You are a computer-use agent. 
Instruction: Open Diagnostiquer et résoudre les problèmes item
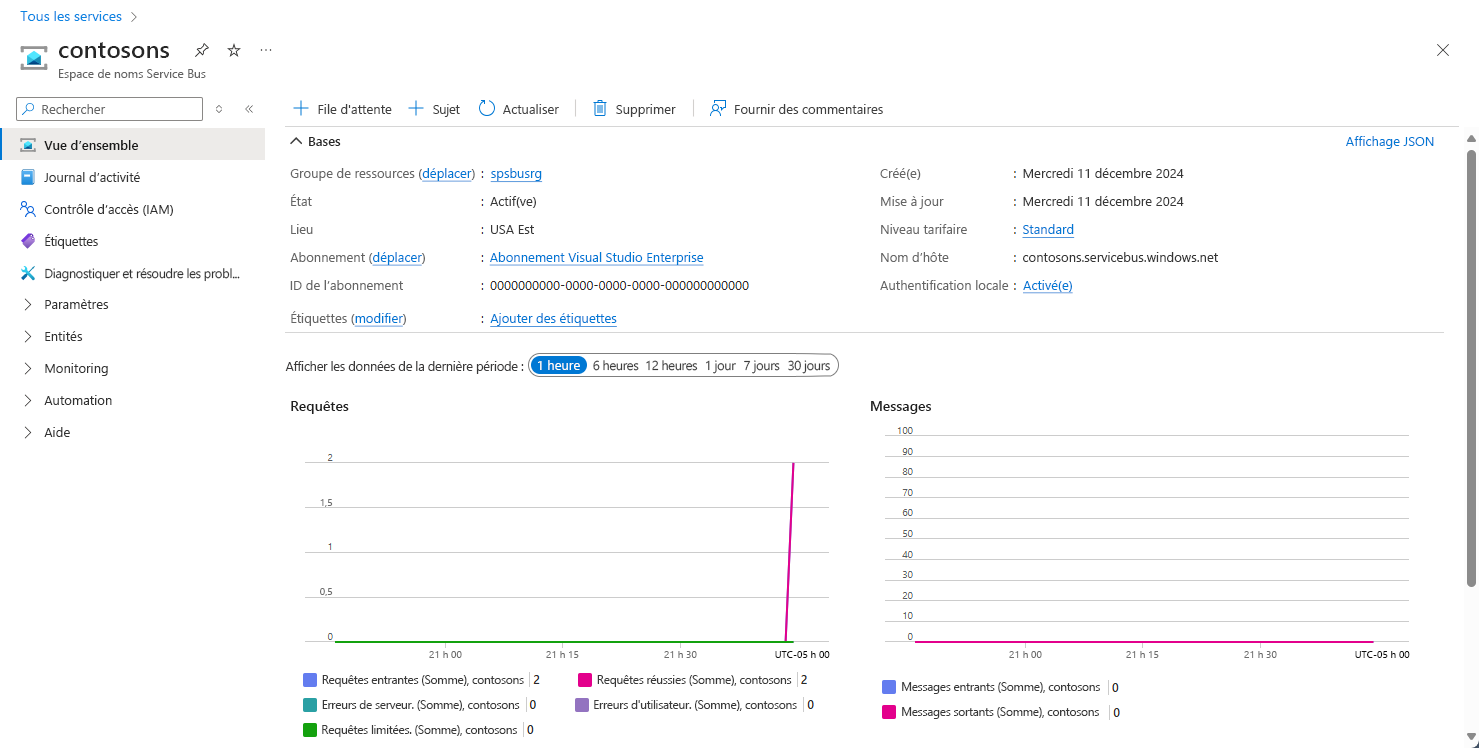click(x=133, y=273)
